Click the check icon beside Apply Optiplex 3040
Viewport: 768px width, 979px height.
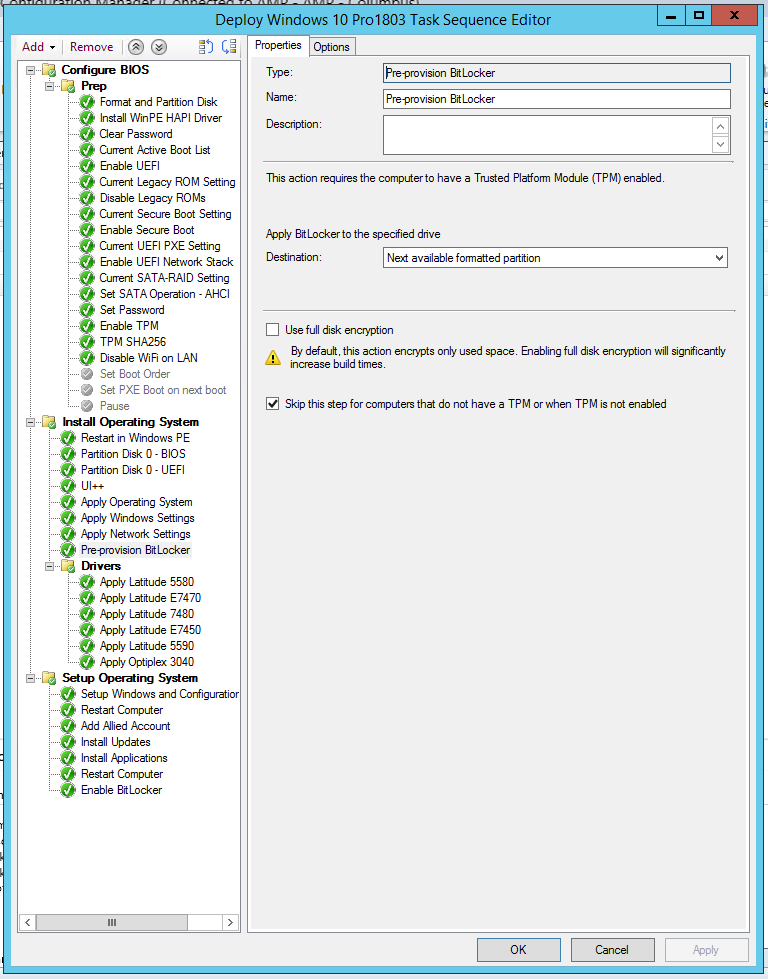[x=87, y=662]
